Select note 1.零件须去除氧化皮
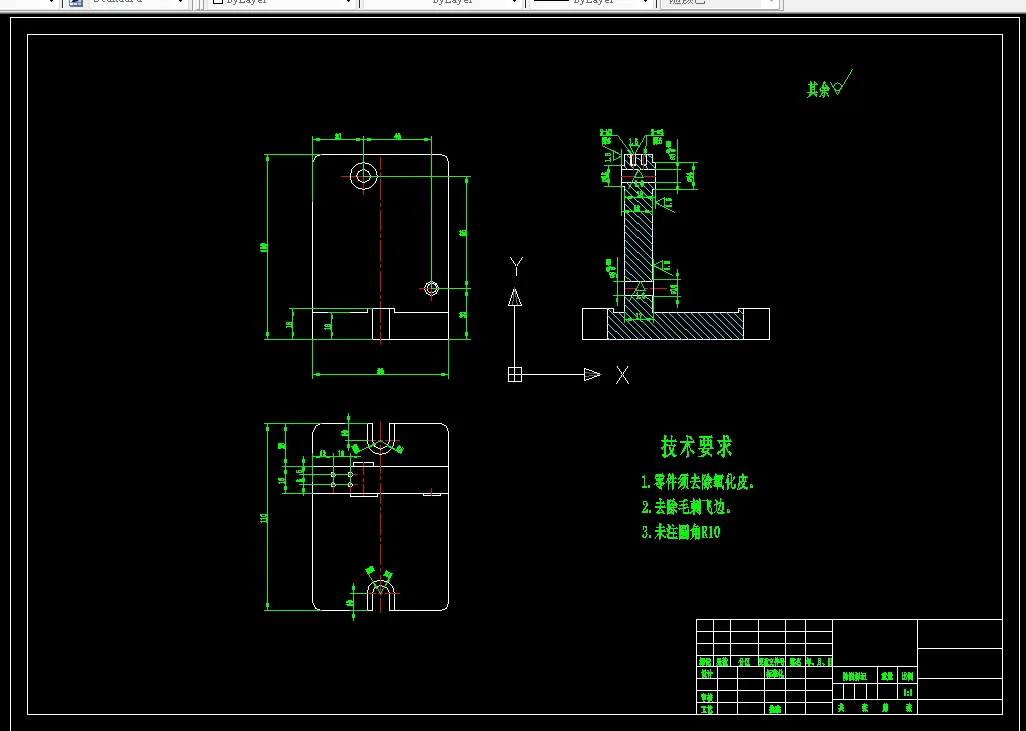Image resolution: width=1026 pixels, height=731 pixels. (698, 483)
